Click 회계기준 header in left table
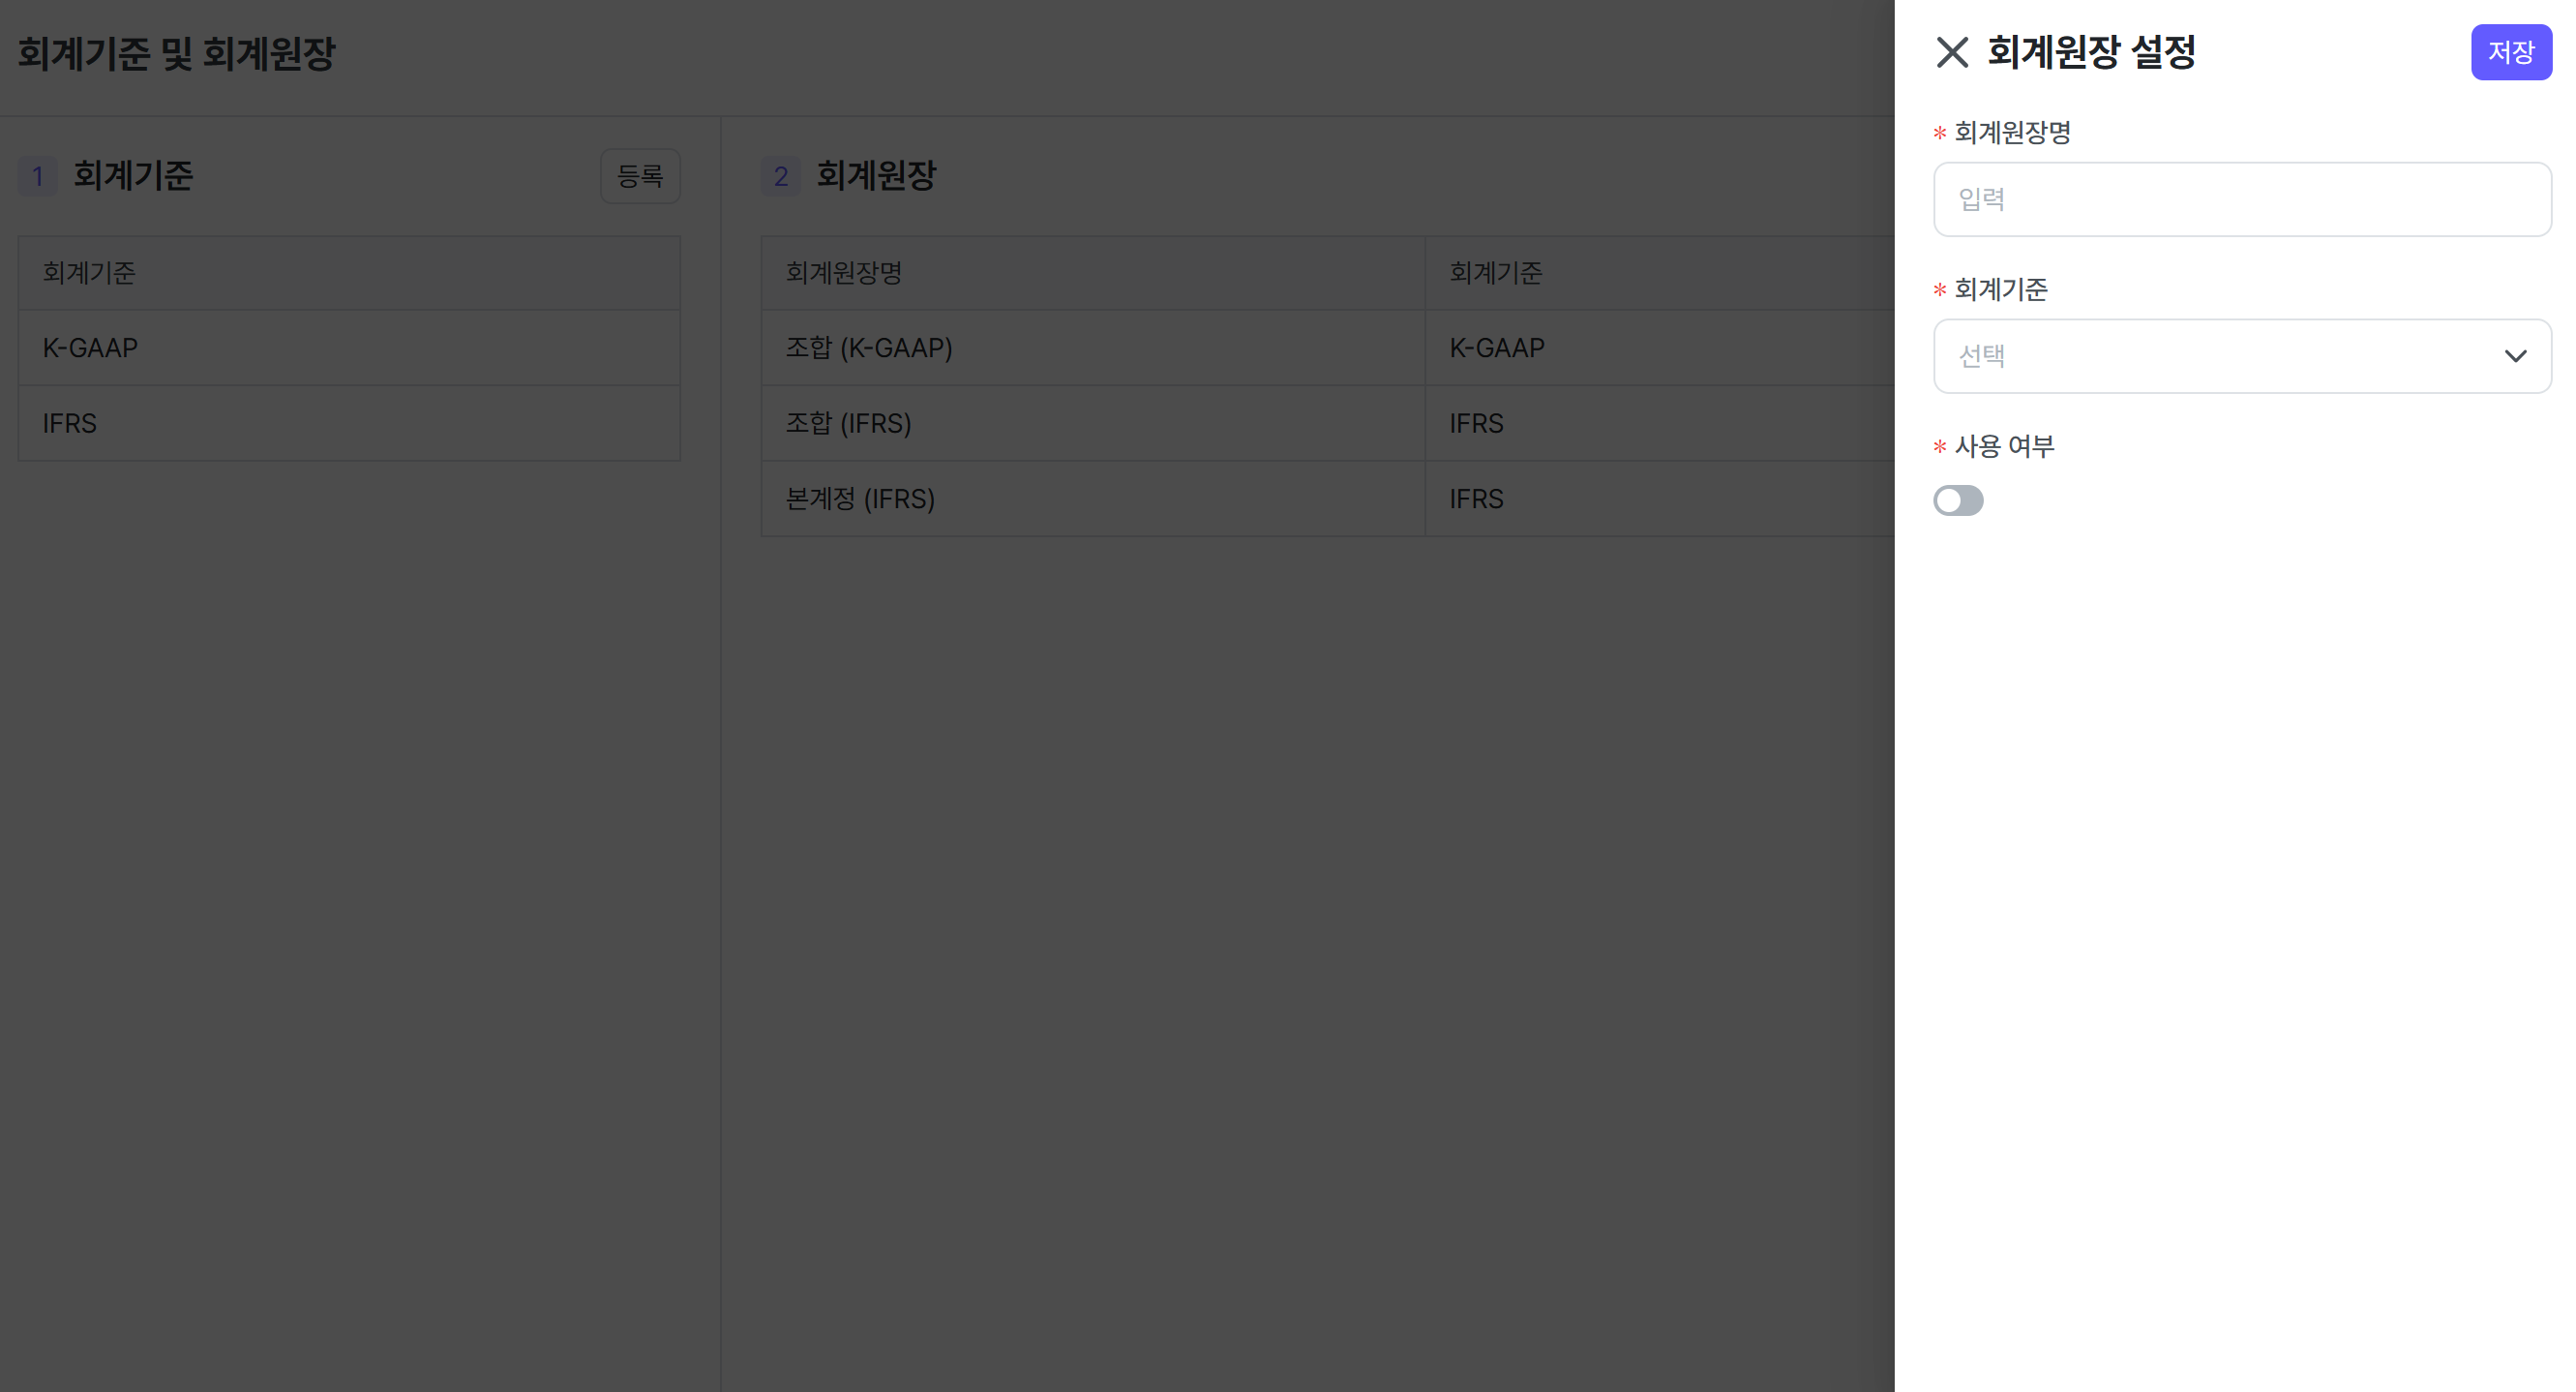 349,273
